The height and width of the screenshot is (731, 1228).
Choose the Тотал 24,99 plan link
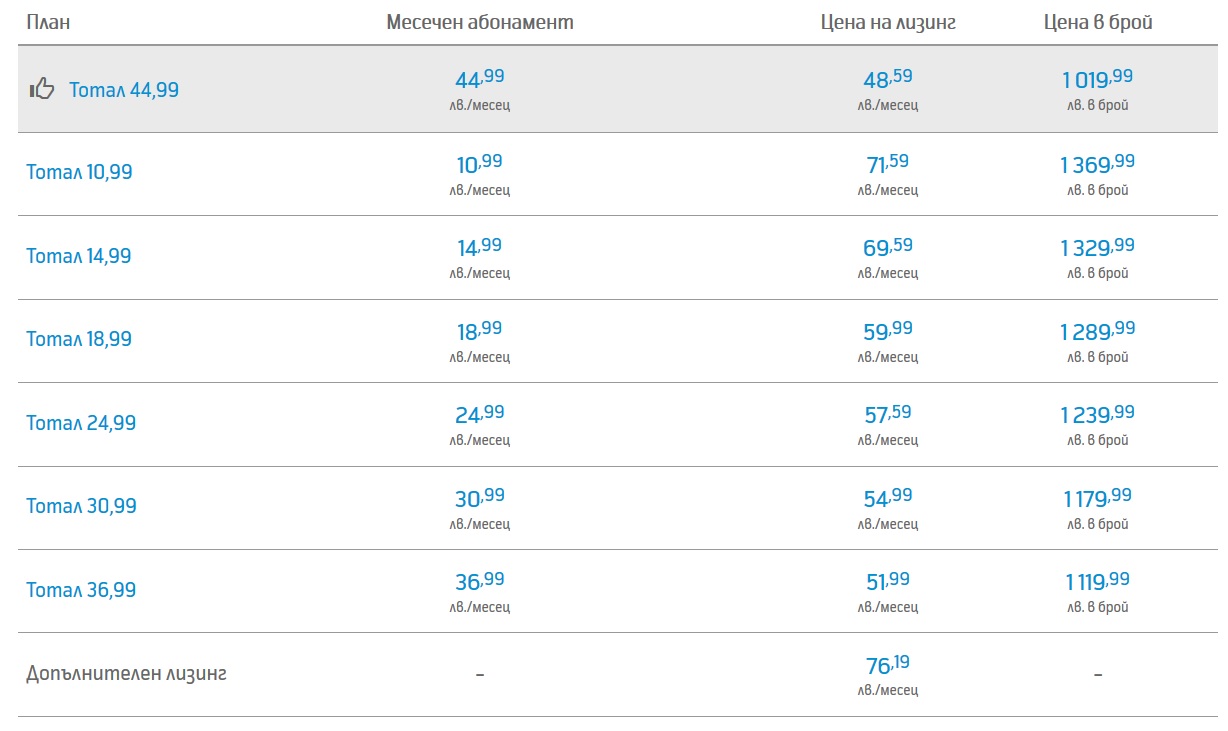click(x=81, y=423)
